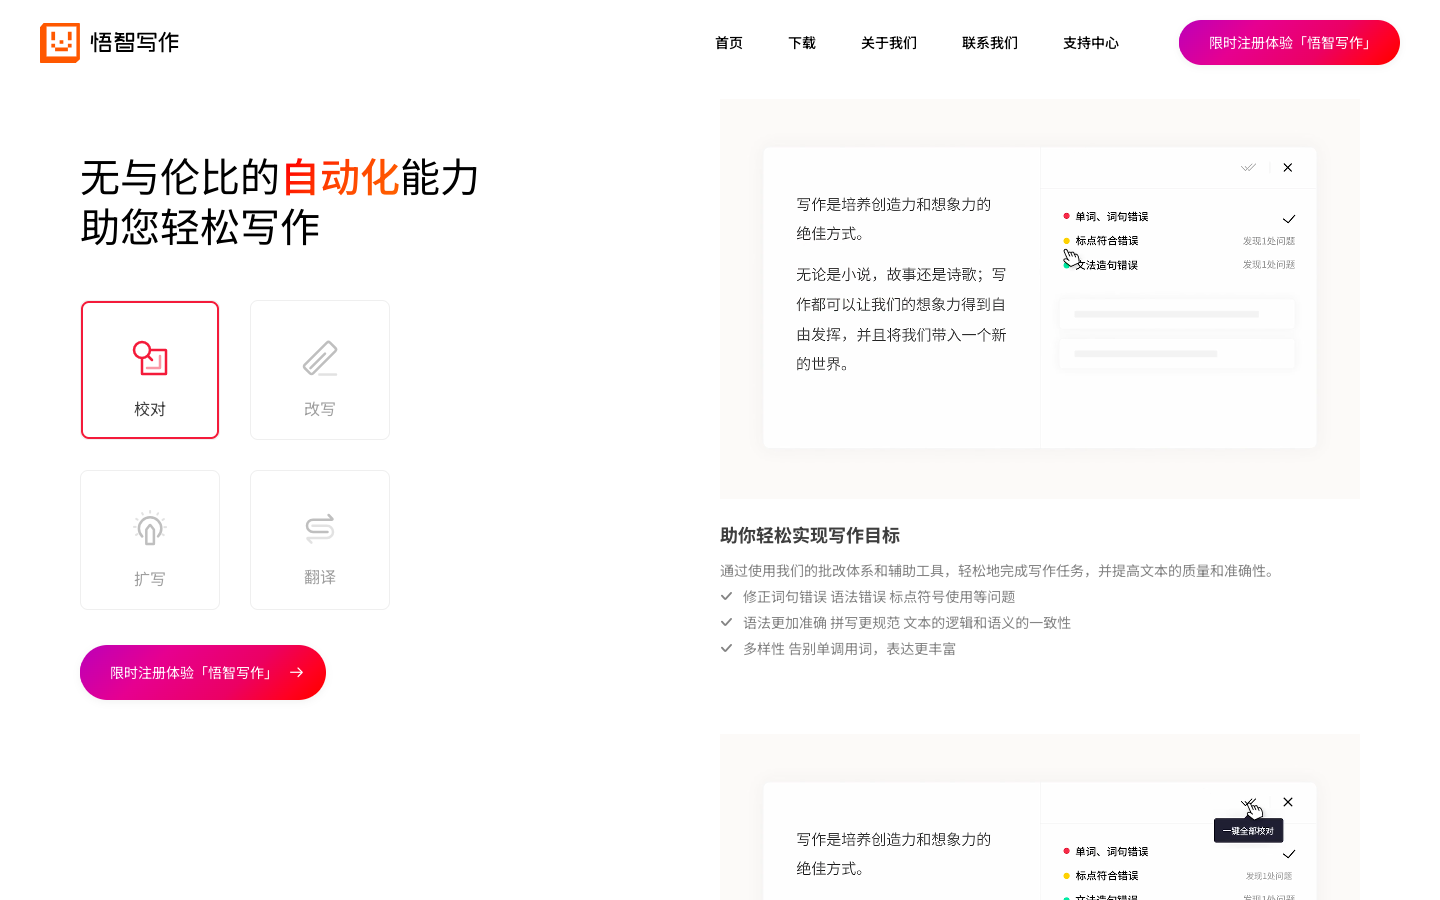Click checkmark beside 单词、词句错误 in top preview
Screen dimensions: 1440x900
pos(1289,219)
